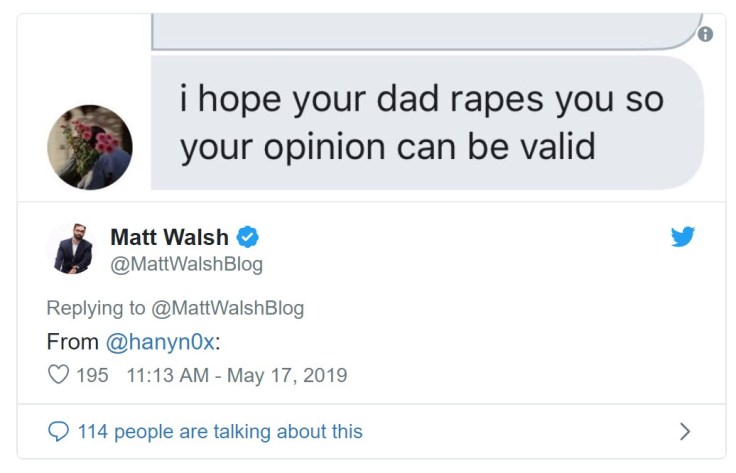This screenshot has width=736, height=473.
Task: Open the @hanyn0x mention link
Action: click(160, 341)
